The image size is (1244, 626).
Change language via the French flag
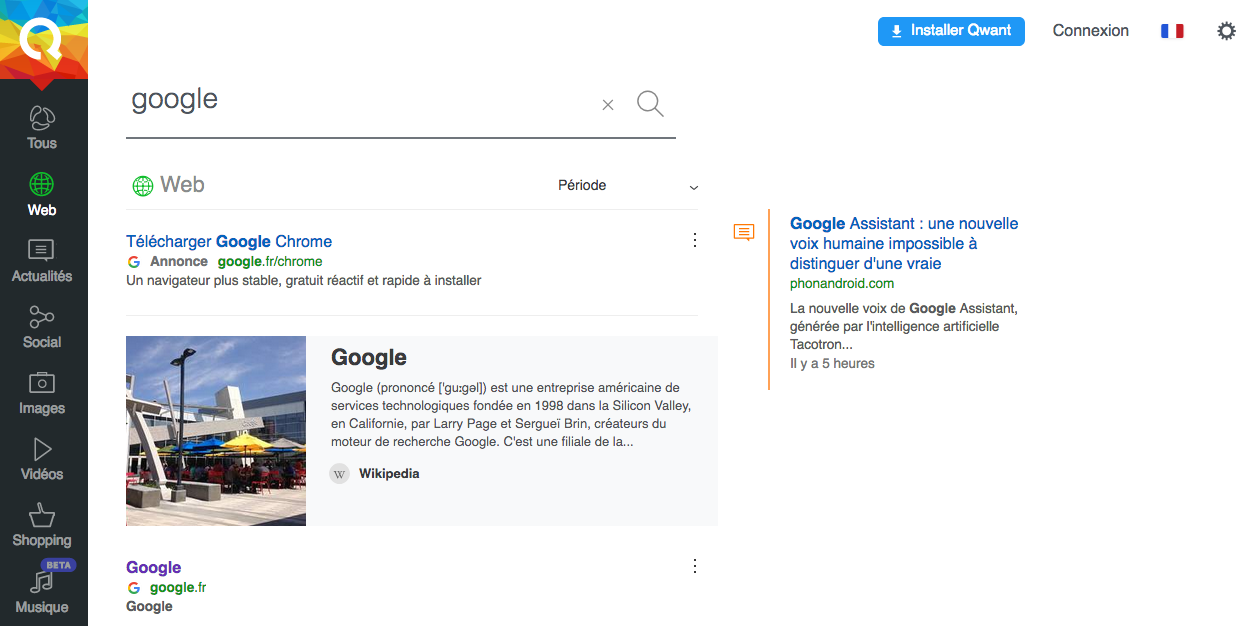pos(1172,31)
